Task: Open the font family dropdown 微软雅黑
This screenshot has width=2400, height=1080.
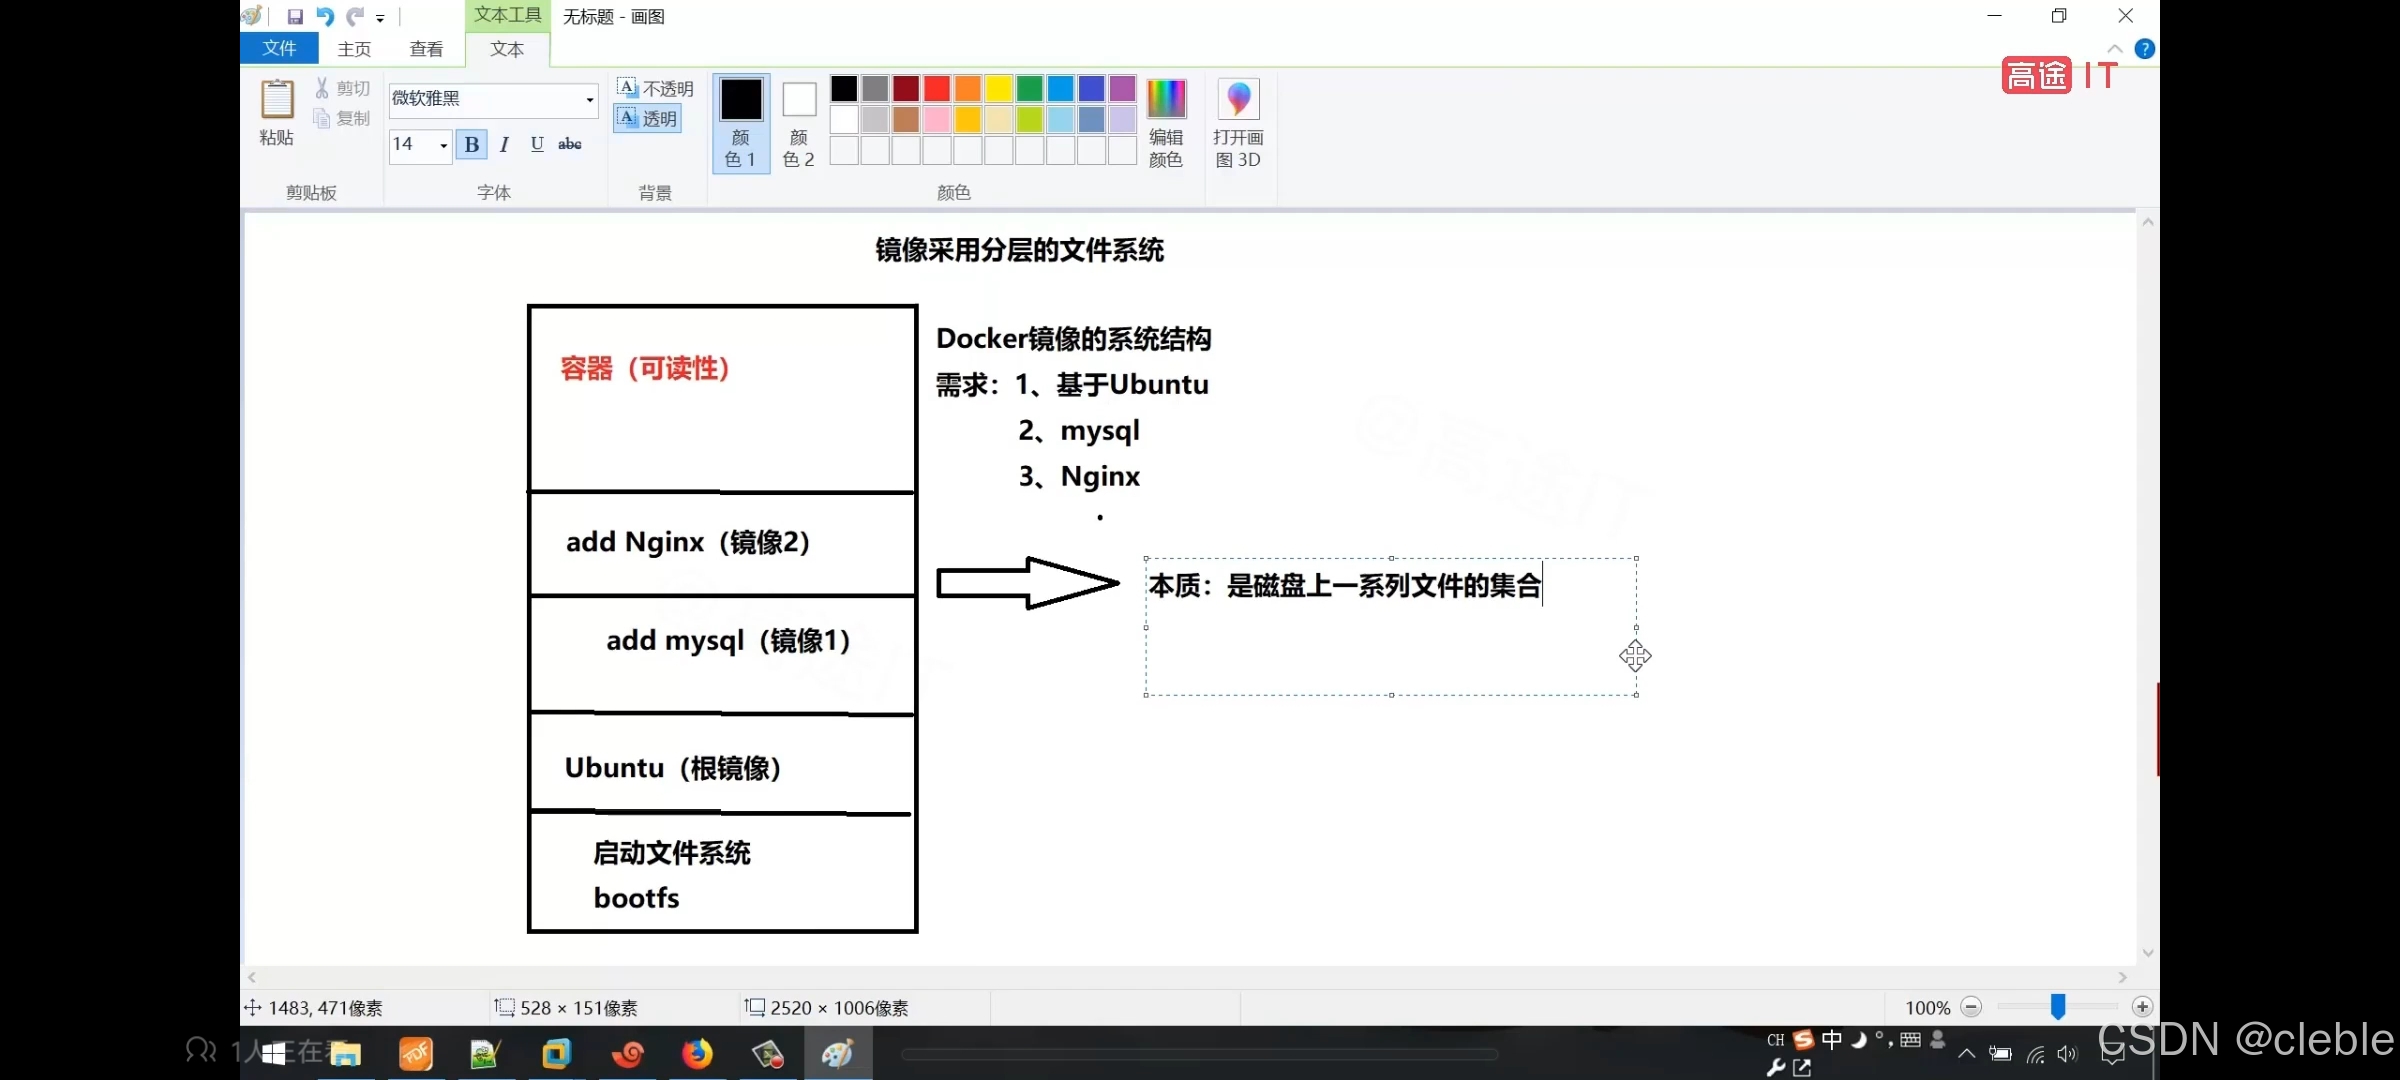Action: click(x=590, y=99)
